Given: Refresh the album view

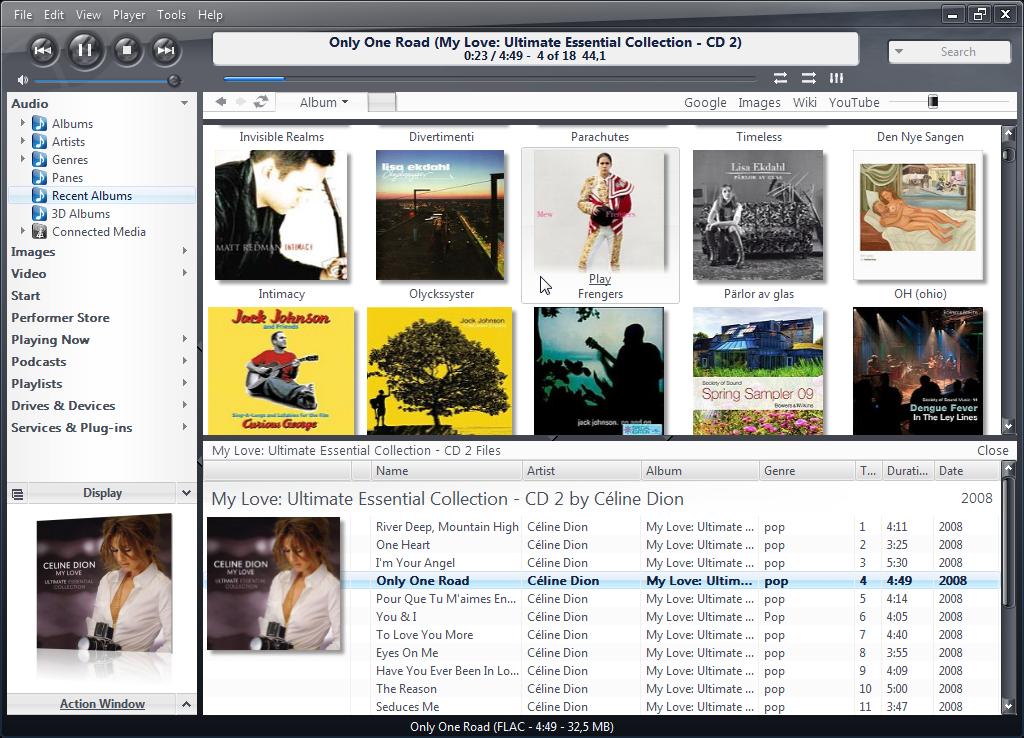Looking at the screenshot, I should pos(261,102).
